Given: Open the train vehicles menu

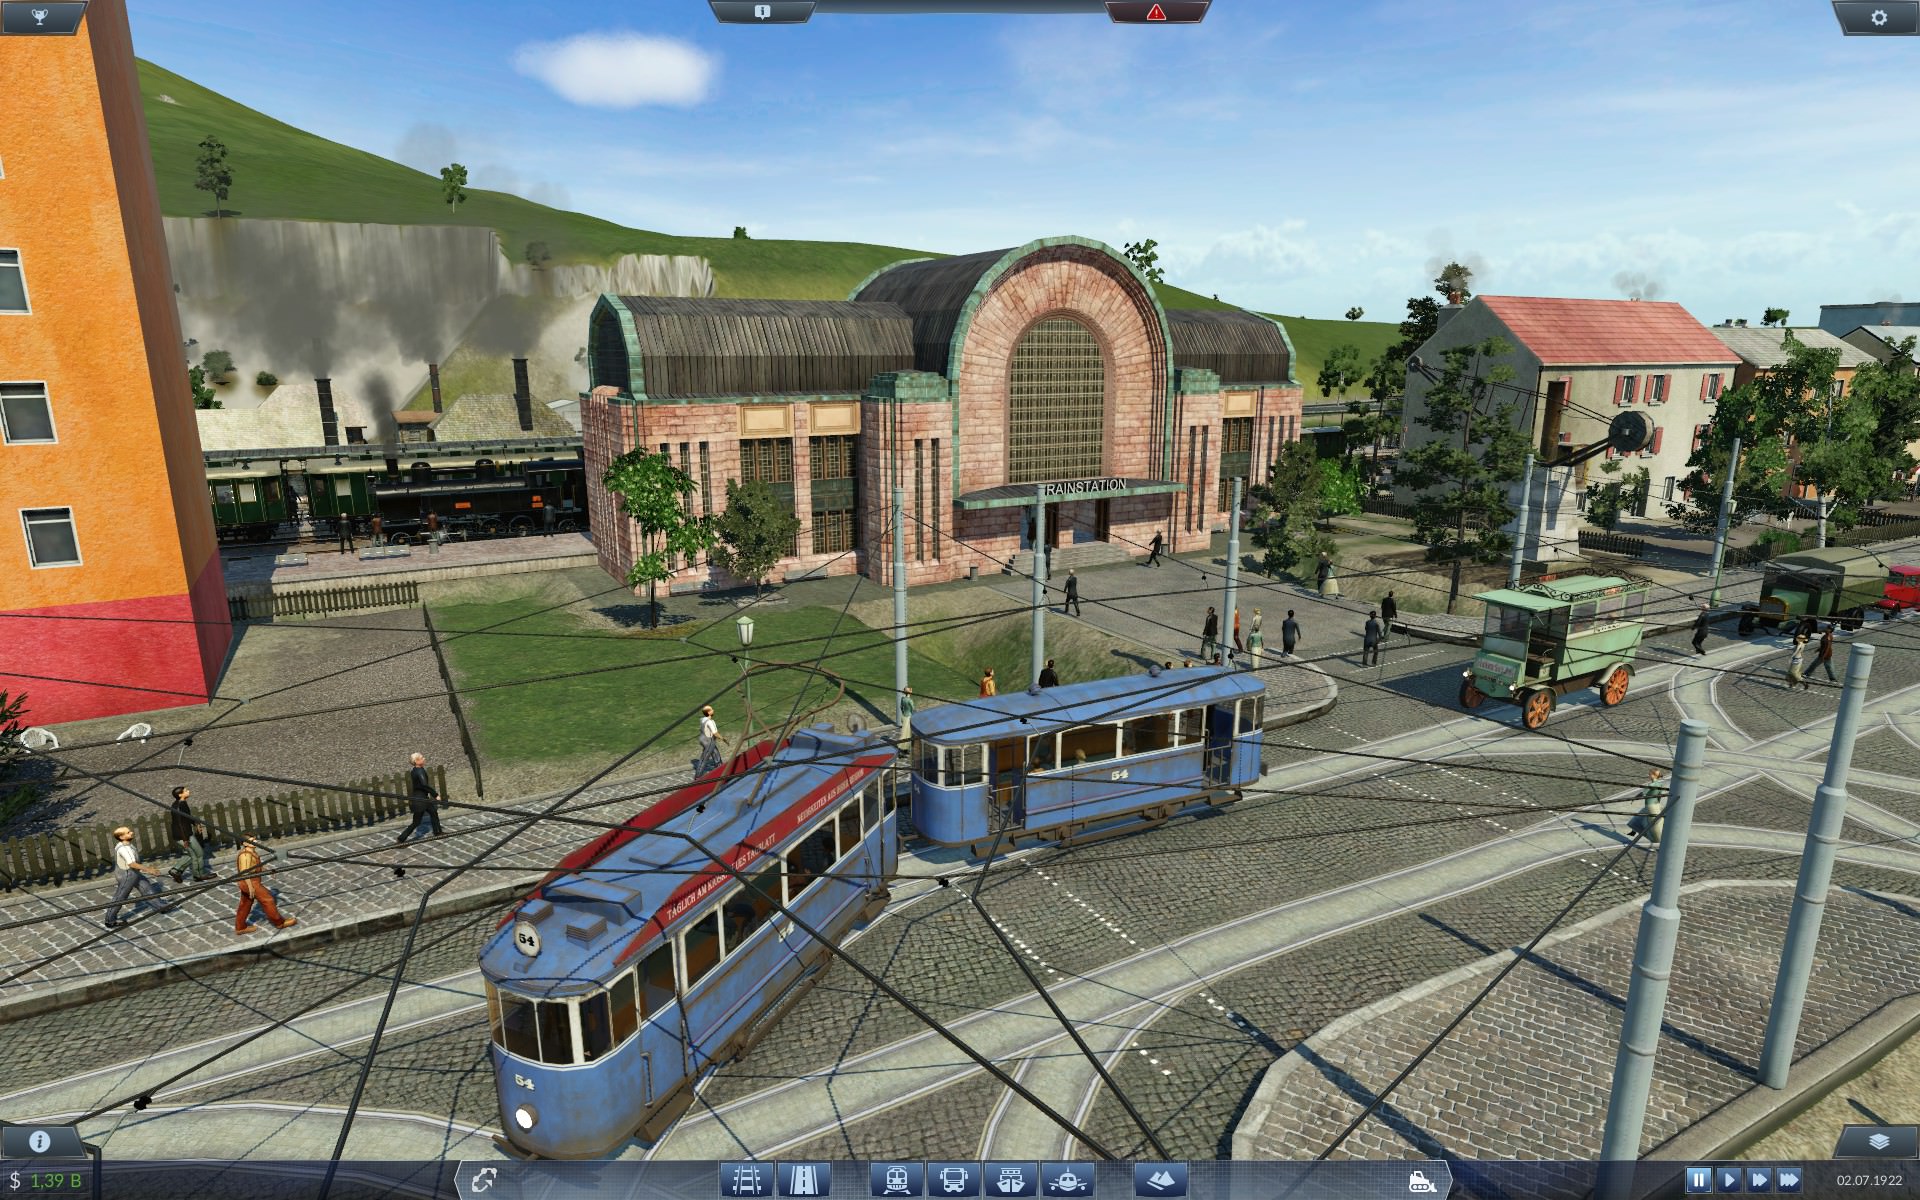Looking at the screenshot, I should pyautogui.click(x=896, y=1180).
